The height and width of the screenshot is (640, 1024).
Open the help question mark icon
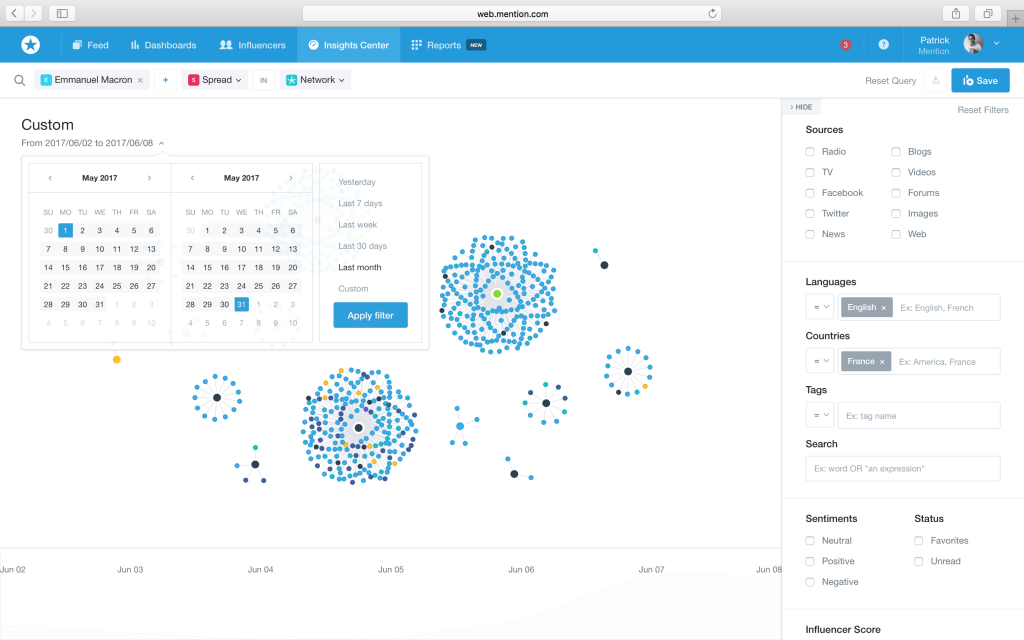point(883,44)
